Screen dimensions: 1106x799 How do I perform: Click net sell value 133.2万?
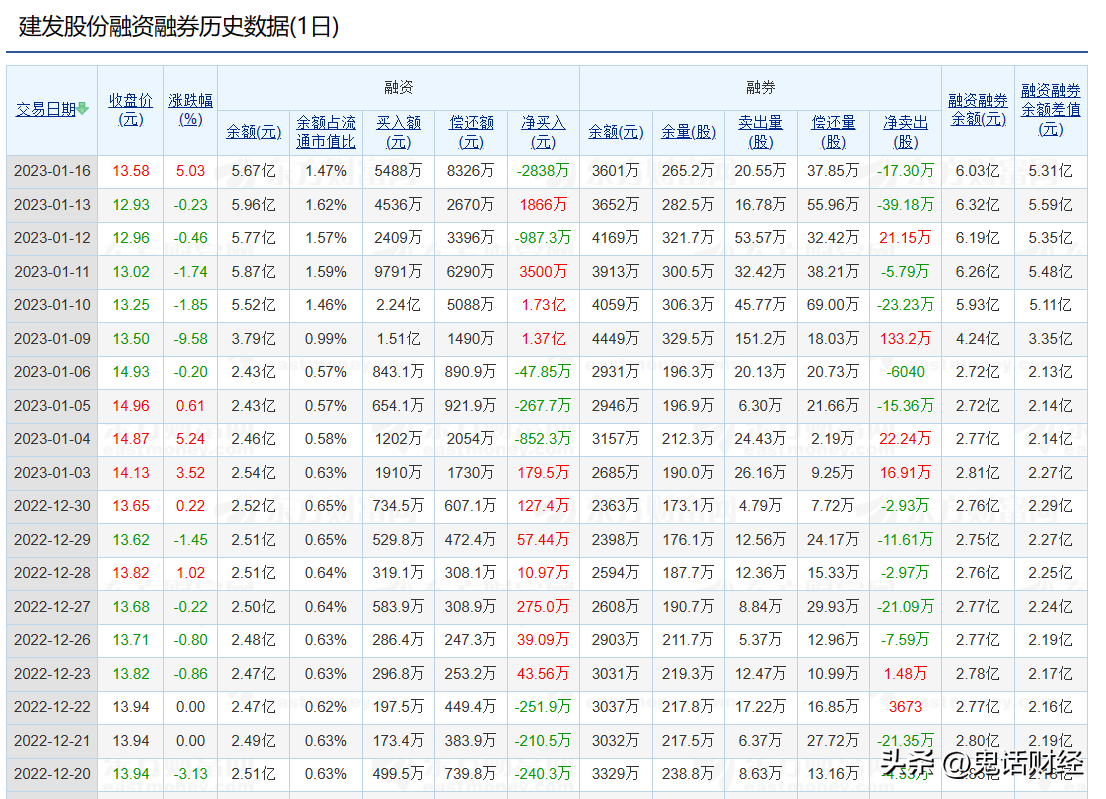click(x=906, y=338)
